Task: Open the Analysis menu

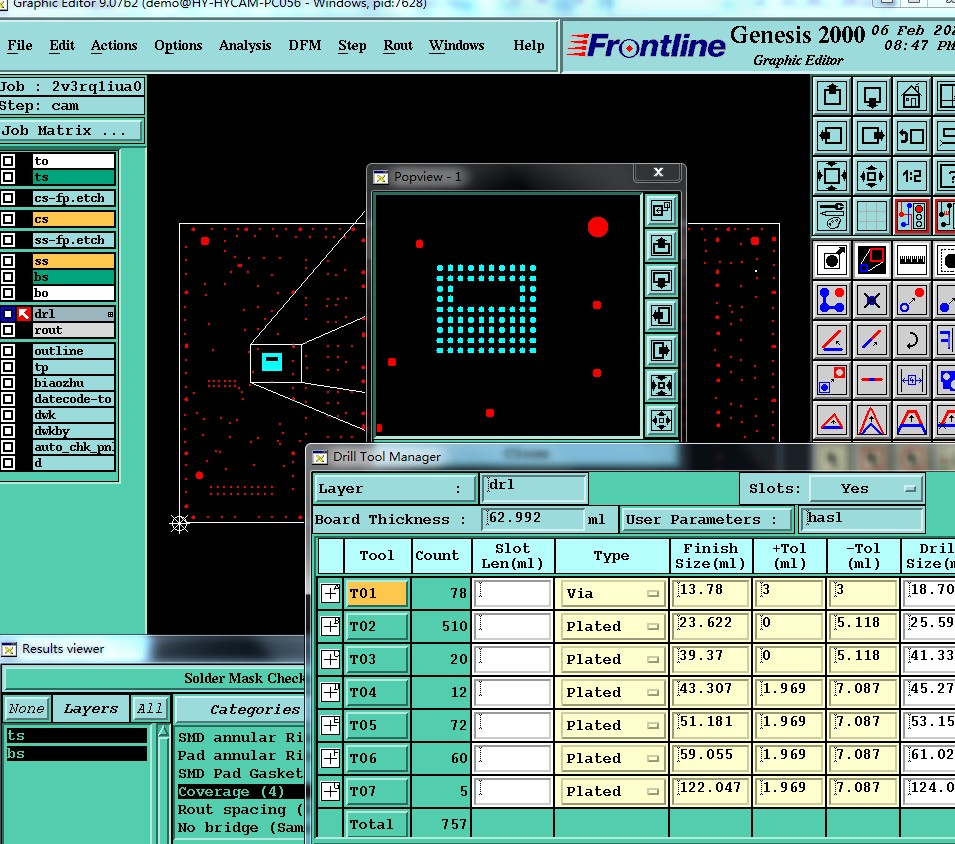Action: pos(245,46)
